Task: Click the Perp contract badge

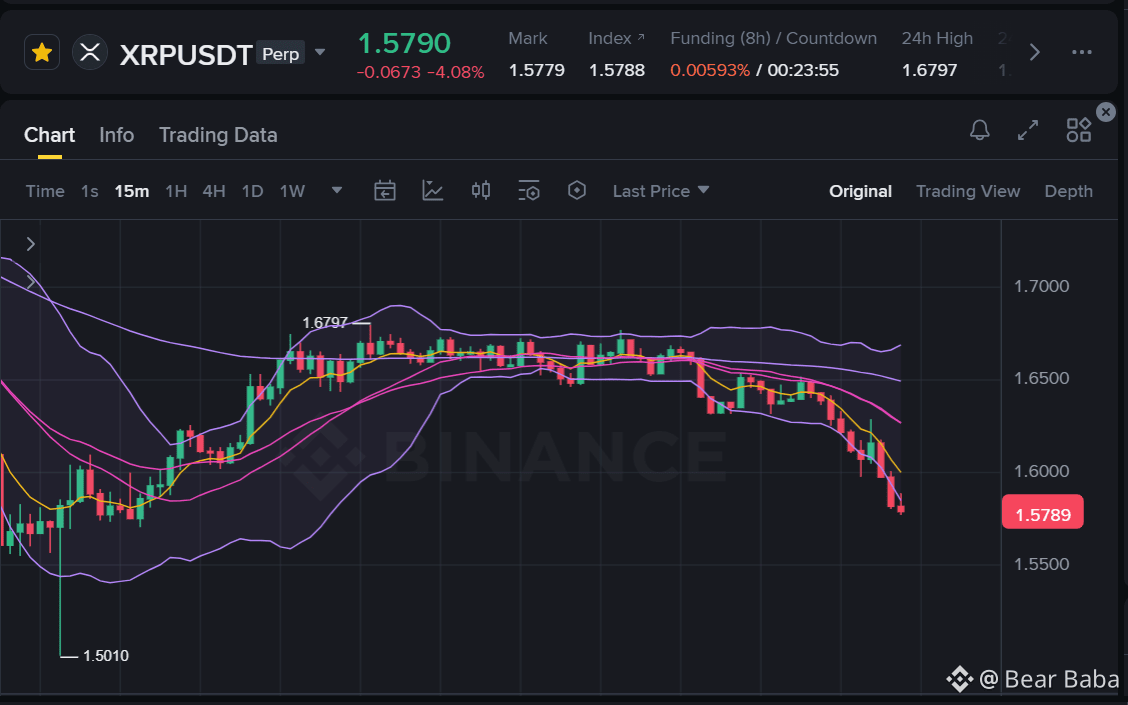Action: (x=281, y=53)
